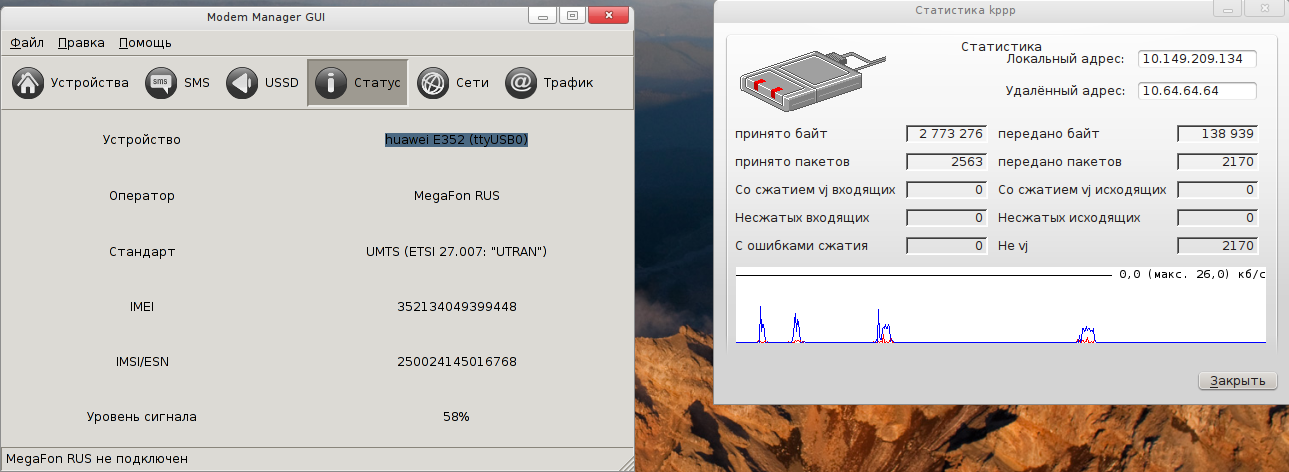The height and width of the screenshot is (472, 1289).
Task: Open the Трафик (Traffic) section
Action: (x=549, y=82)
